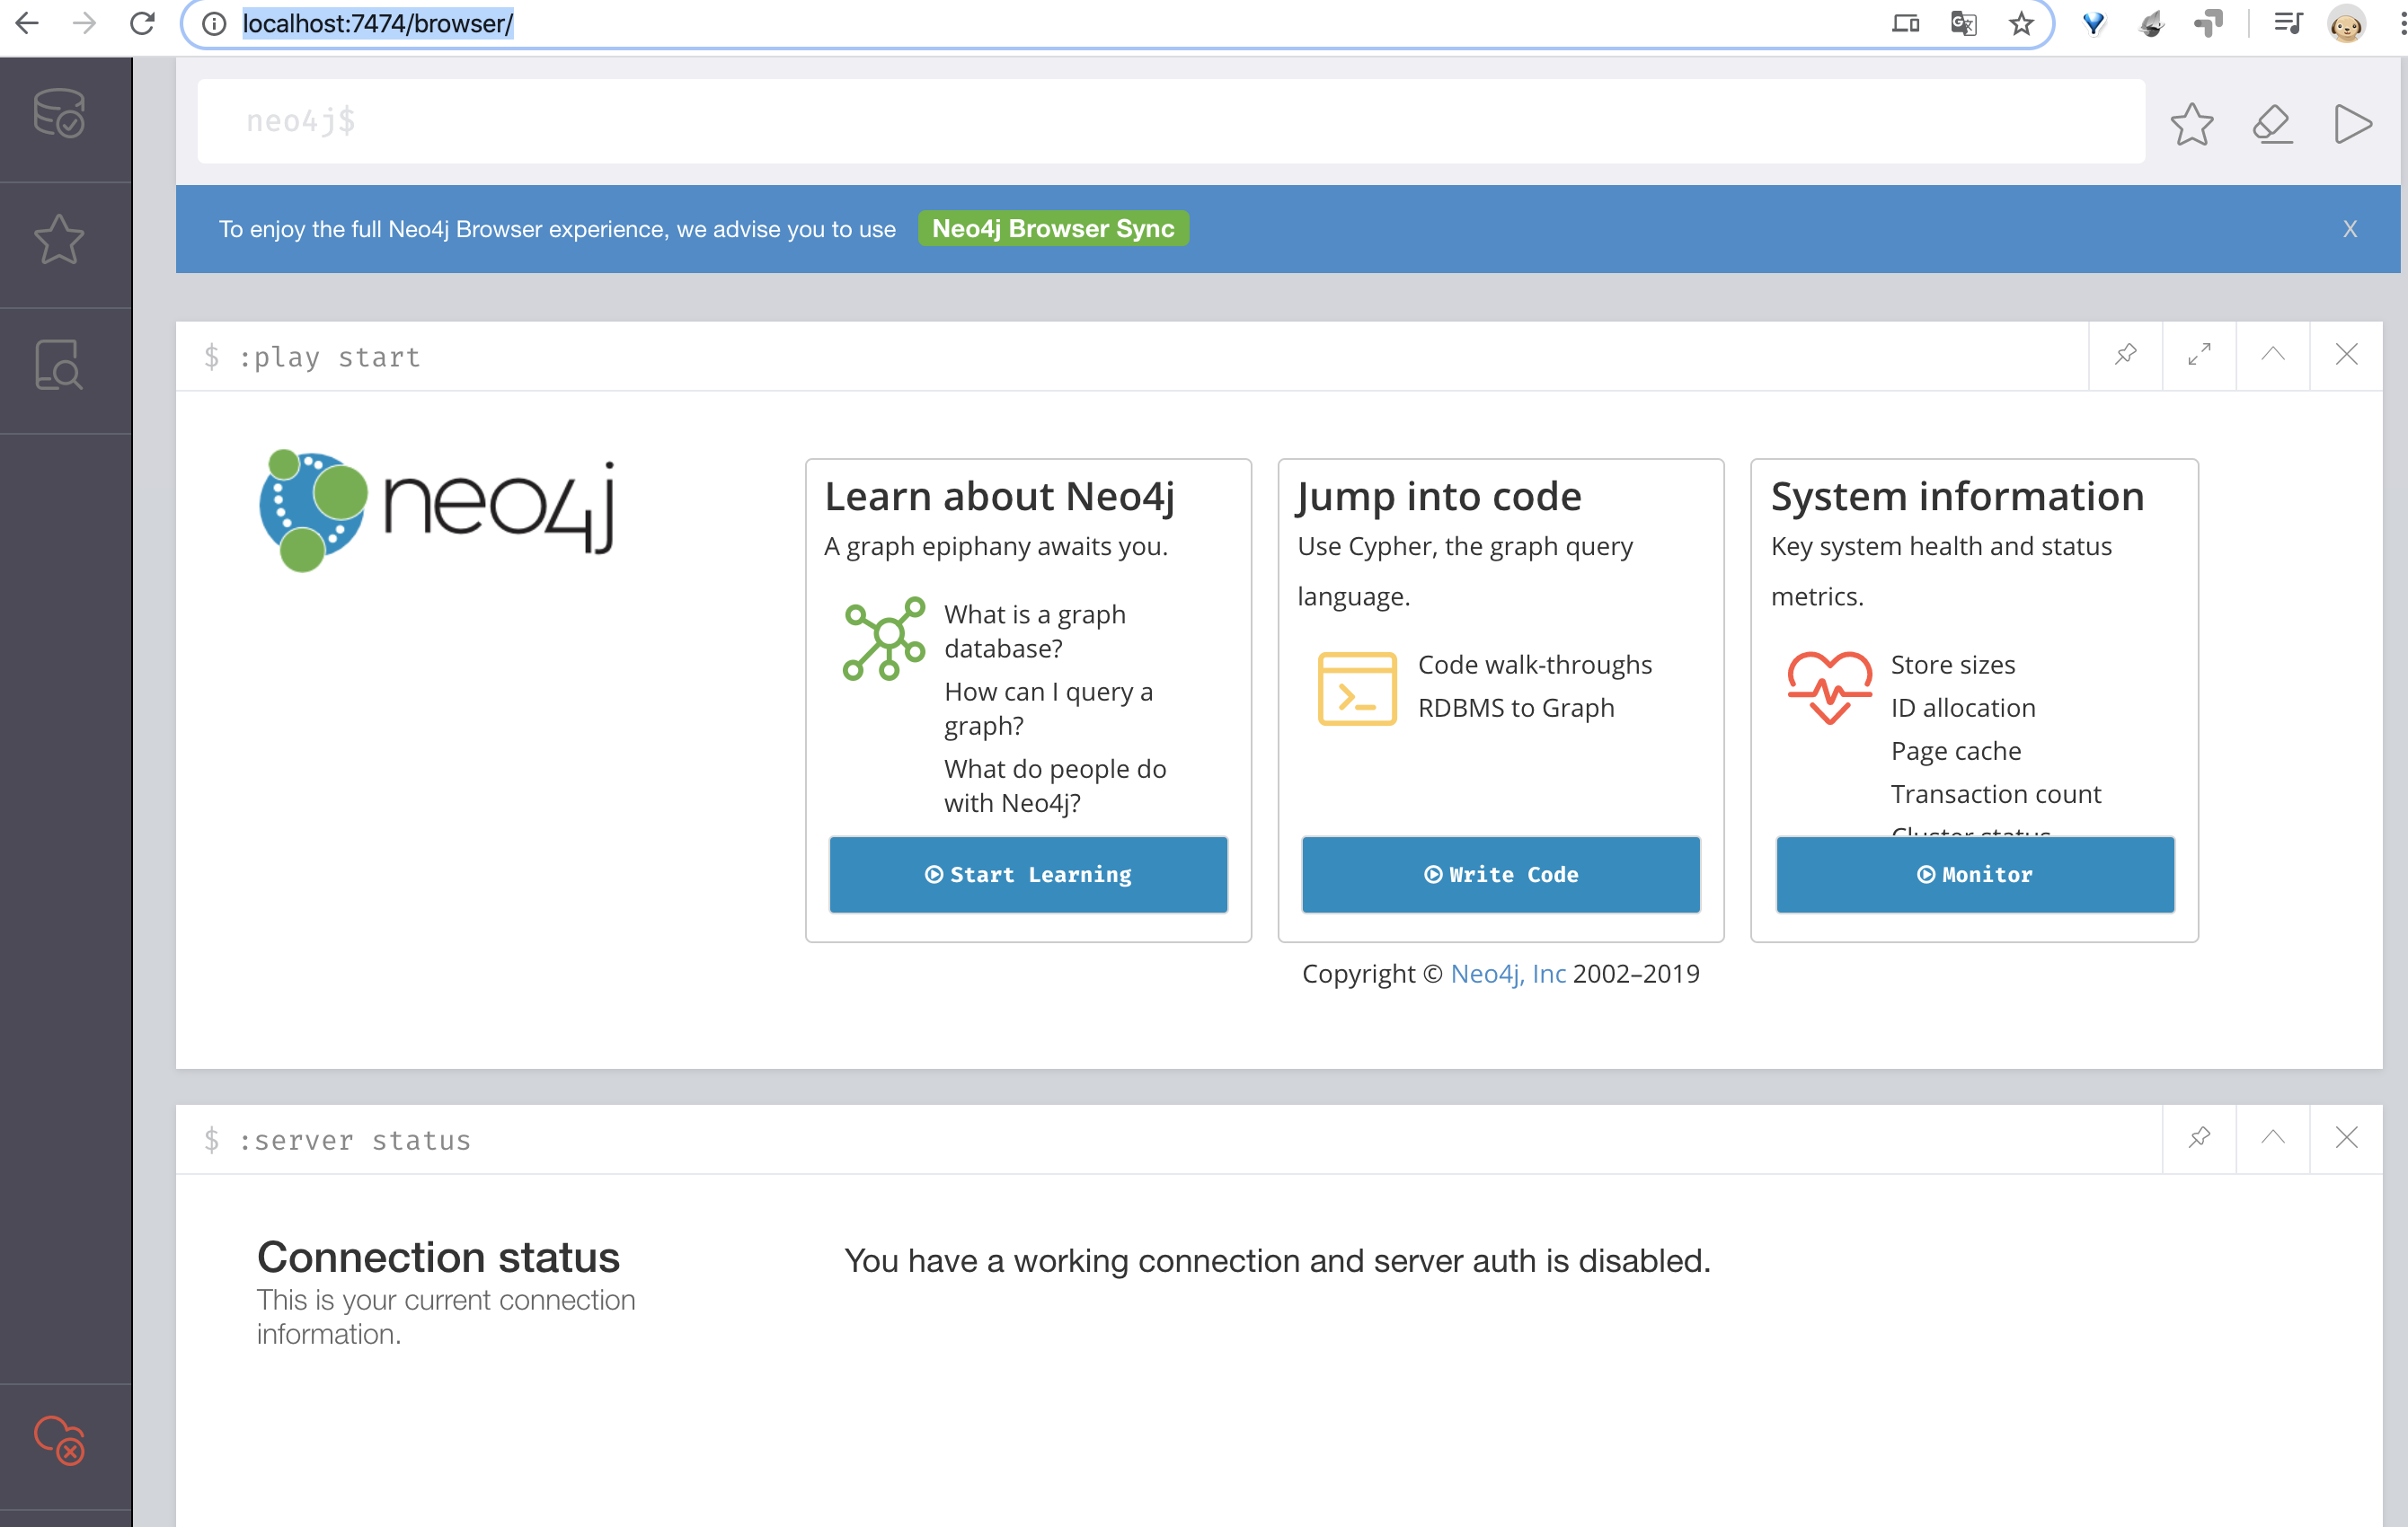
Task: Open the Documents search sidebar icon
Action: (59, 366)
